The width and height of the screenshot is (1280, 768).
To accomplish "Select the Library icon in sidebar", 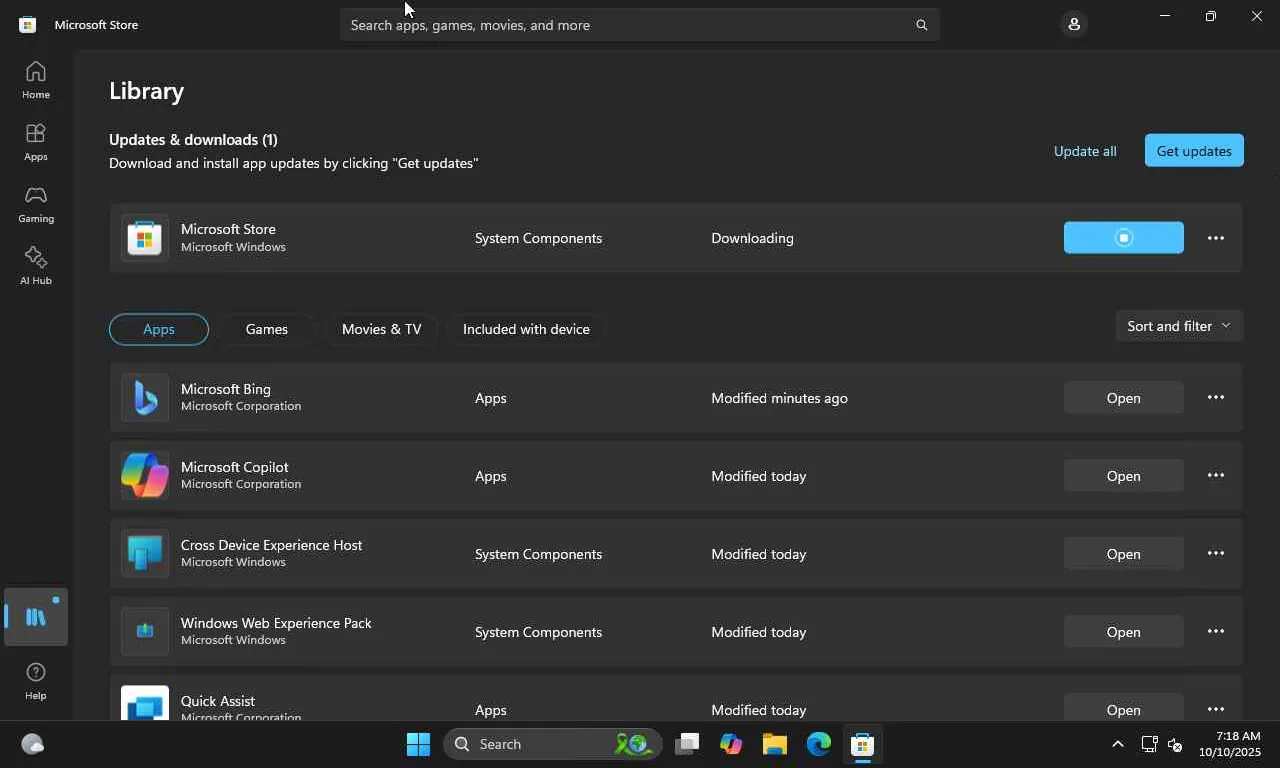I will tap(36, 617).
